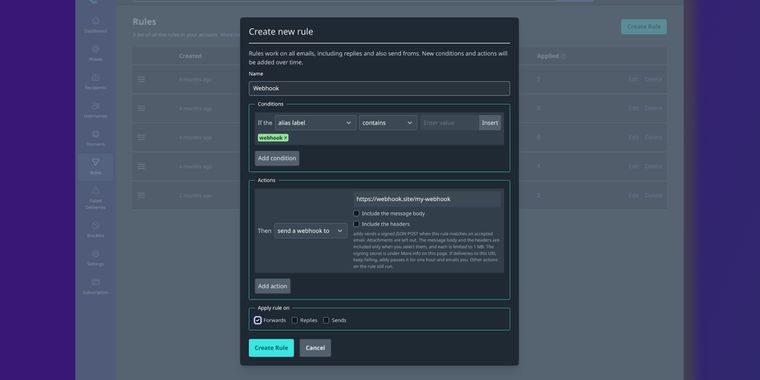Click the Create Rule button on the Rules page
Image resolution: width=760 pixels, height=380 pixels.
[x=644, y=27]
